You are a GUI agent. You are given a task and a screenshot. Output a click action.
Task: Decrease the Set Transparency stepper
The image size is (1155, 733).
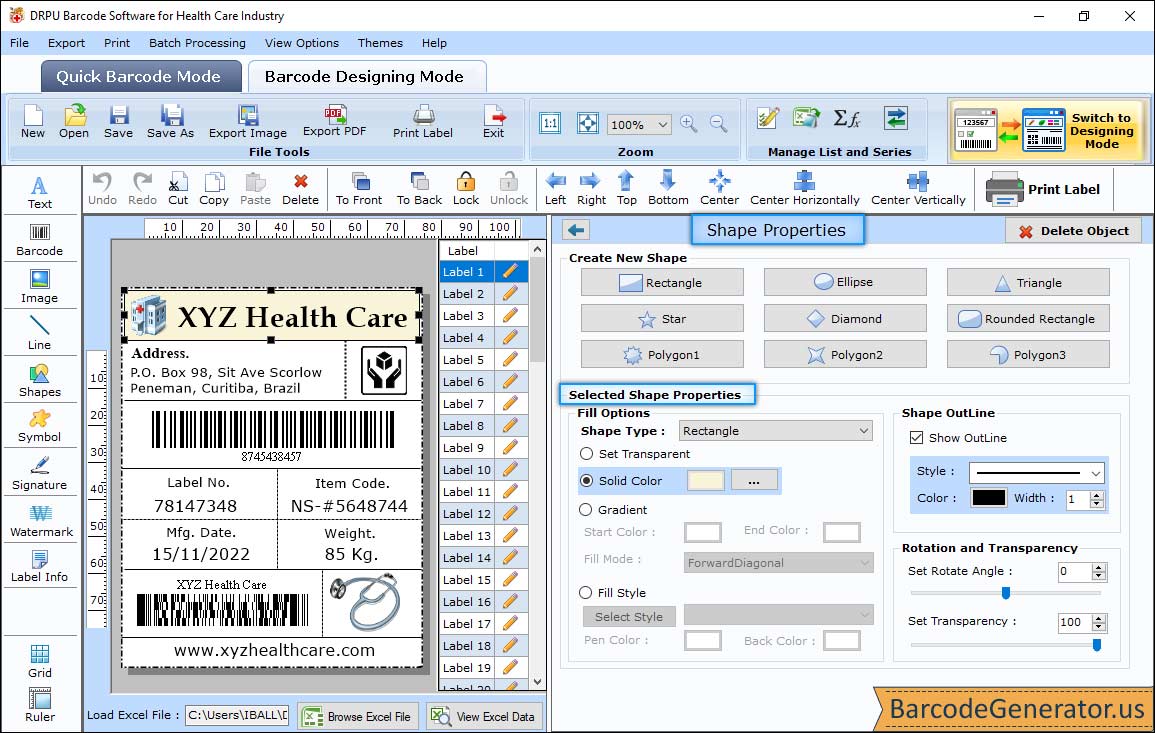pyautogui.click(x=1099, y=627)
